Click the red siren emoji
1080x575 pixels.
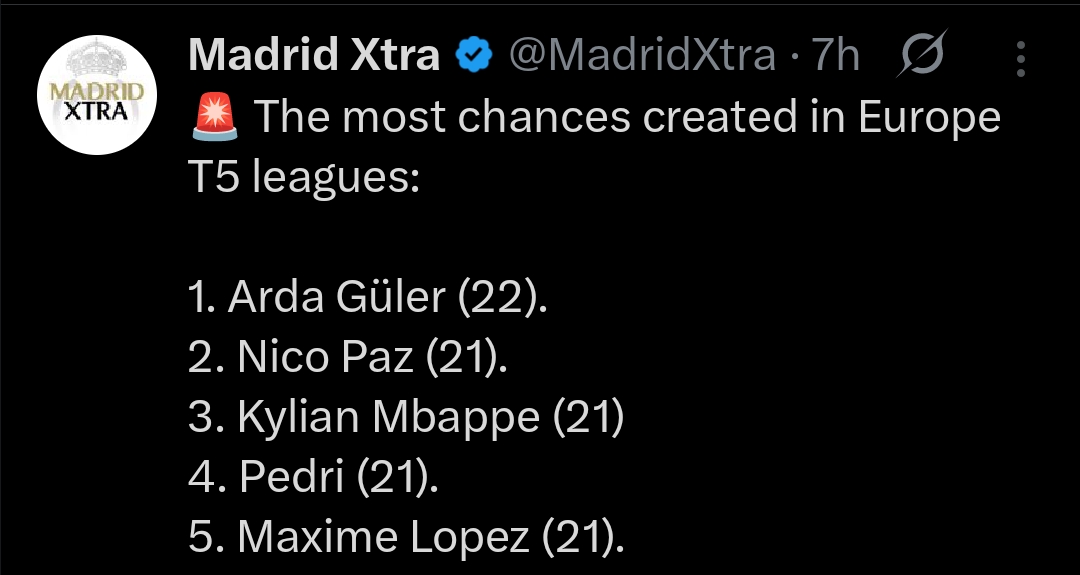point(212,117)
